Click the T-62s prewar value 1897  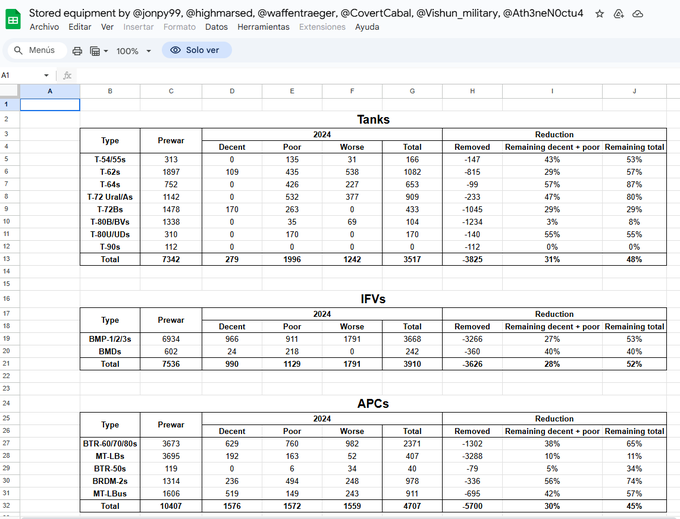pos(171,172)
